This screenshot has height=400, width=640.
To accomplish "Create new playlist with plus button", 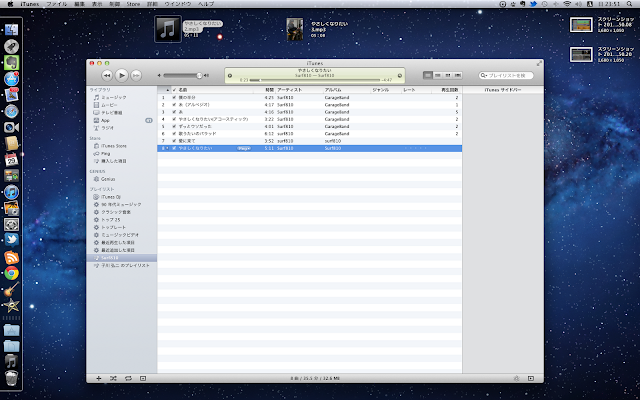I will (x=98, y=378).
